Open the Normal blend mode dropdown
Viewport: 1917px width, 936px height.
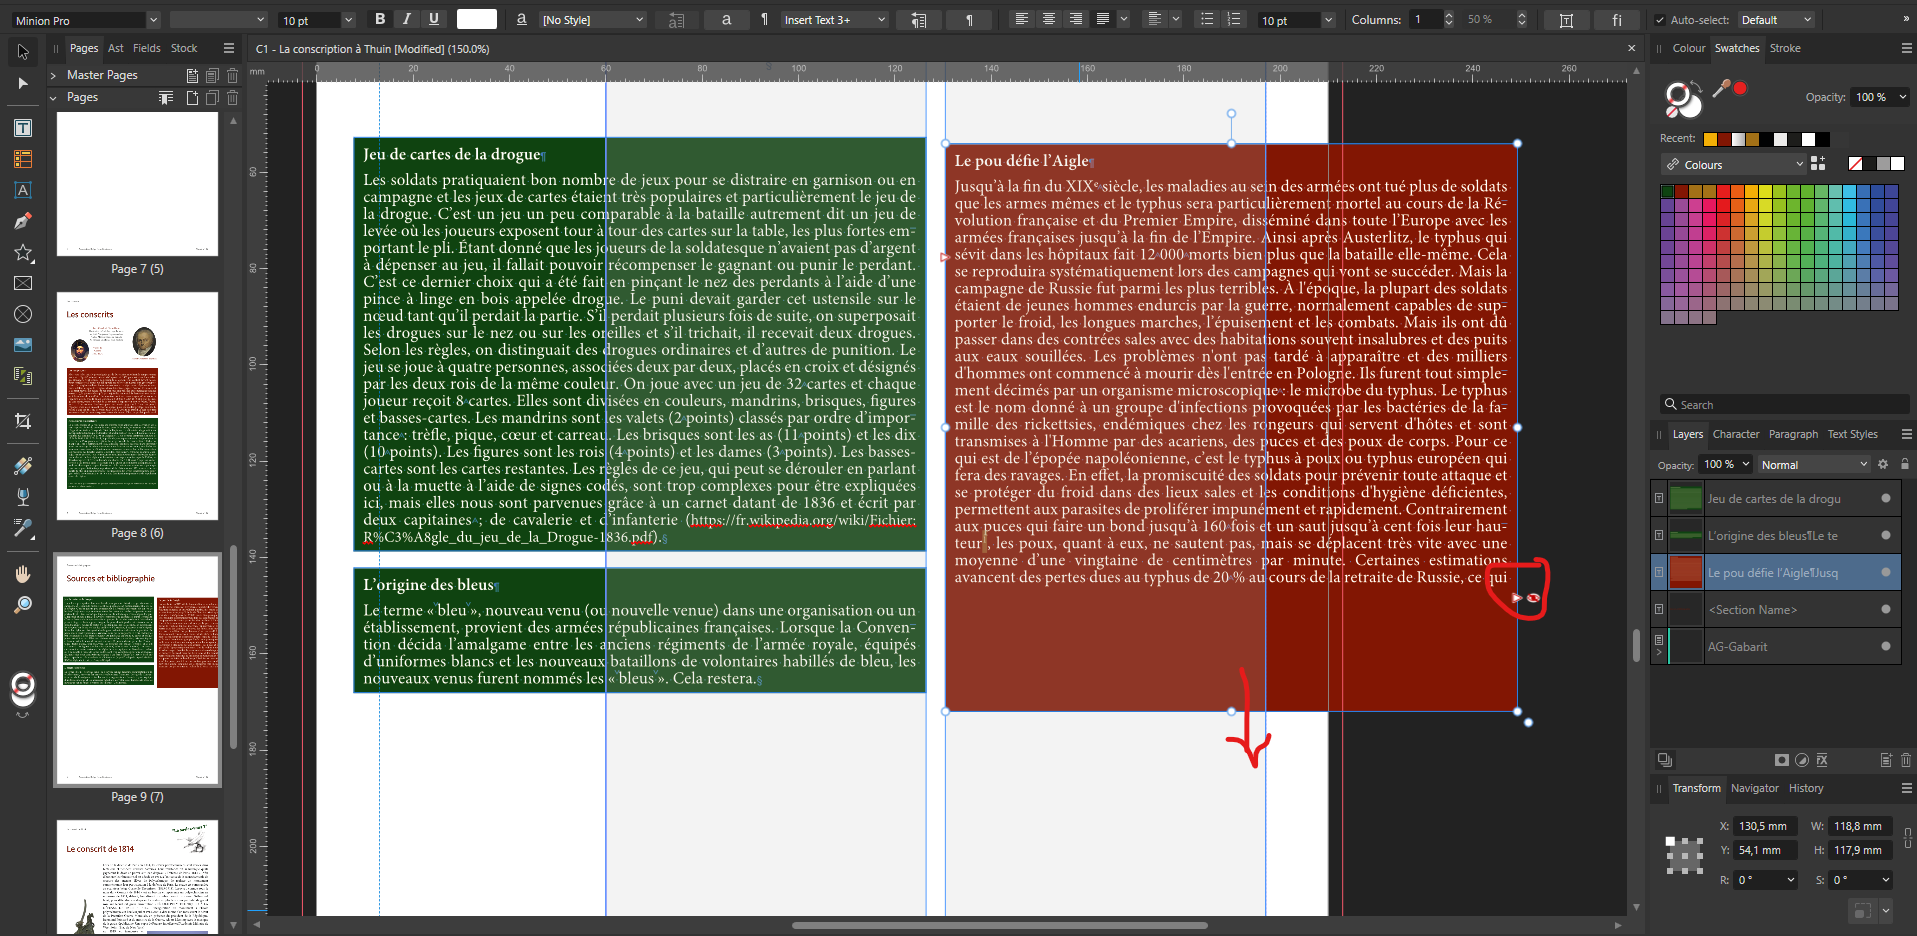tap(1813, 464)
